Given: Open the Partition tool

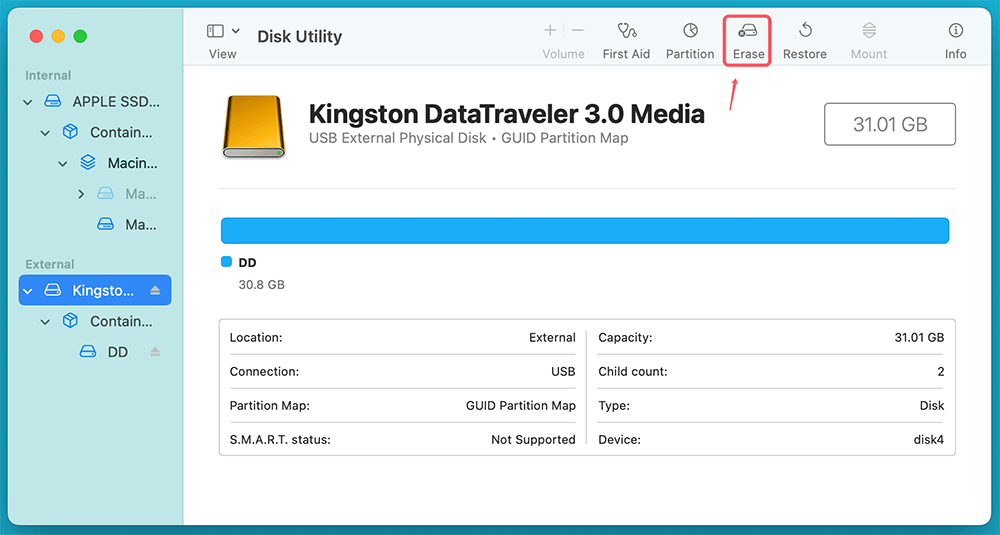Looking at the screenshot, I should [x=690, y=41].
